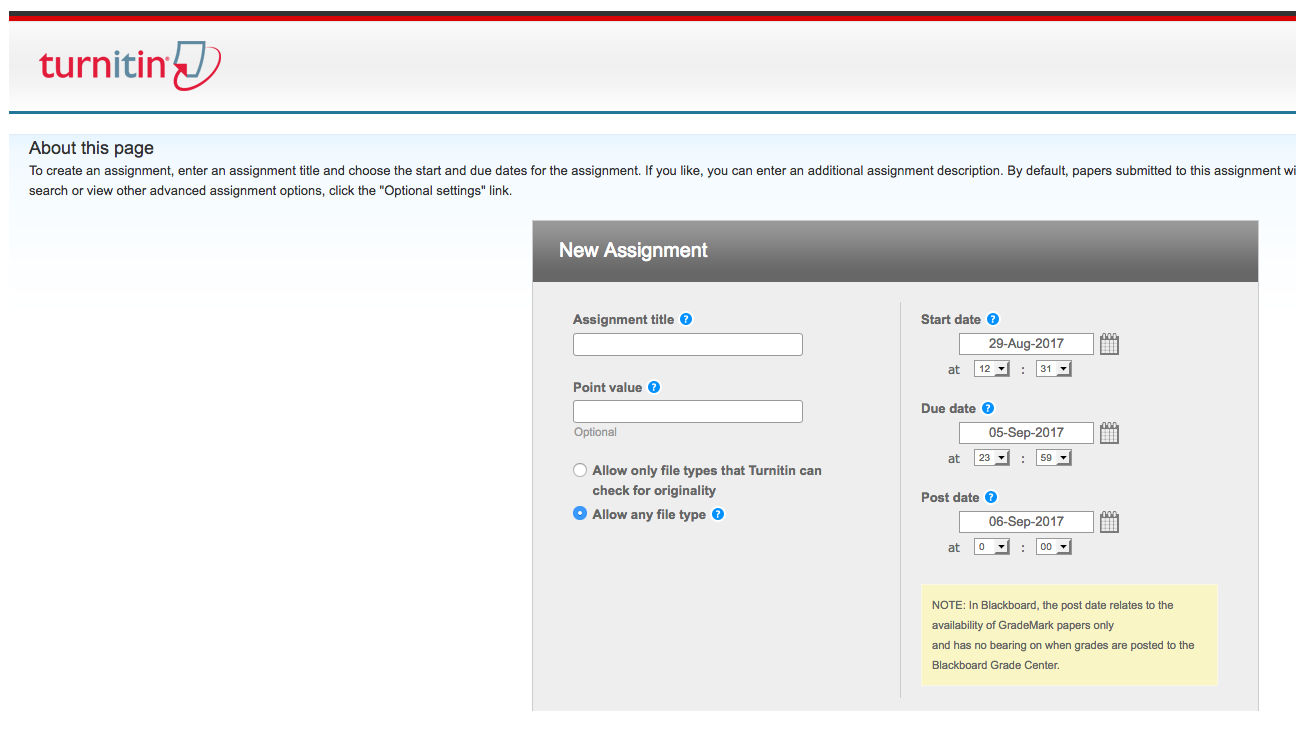
Task: Click Start date field 29-Aug-2017
Action: [1026, 344]
